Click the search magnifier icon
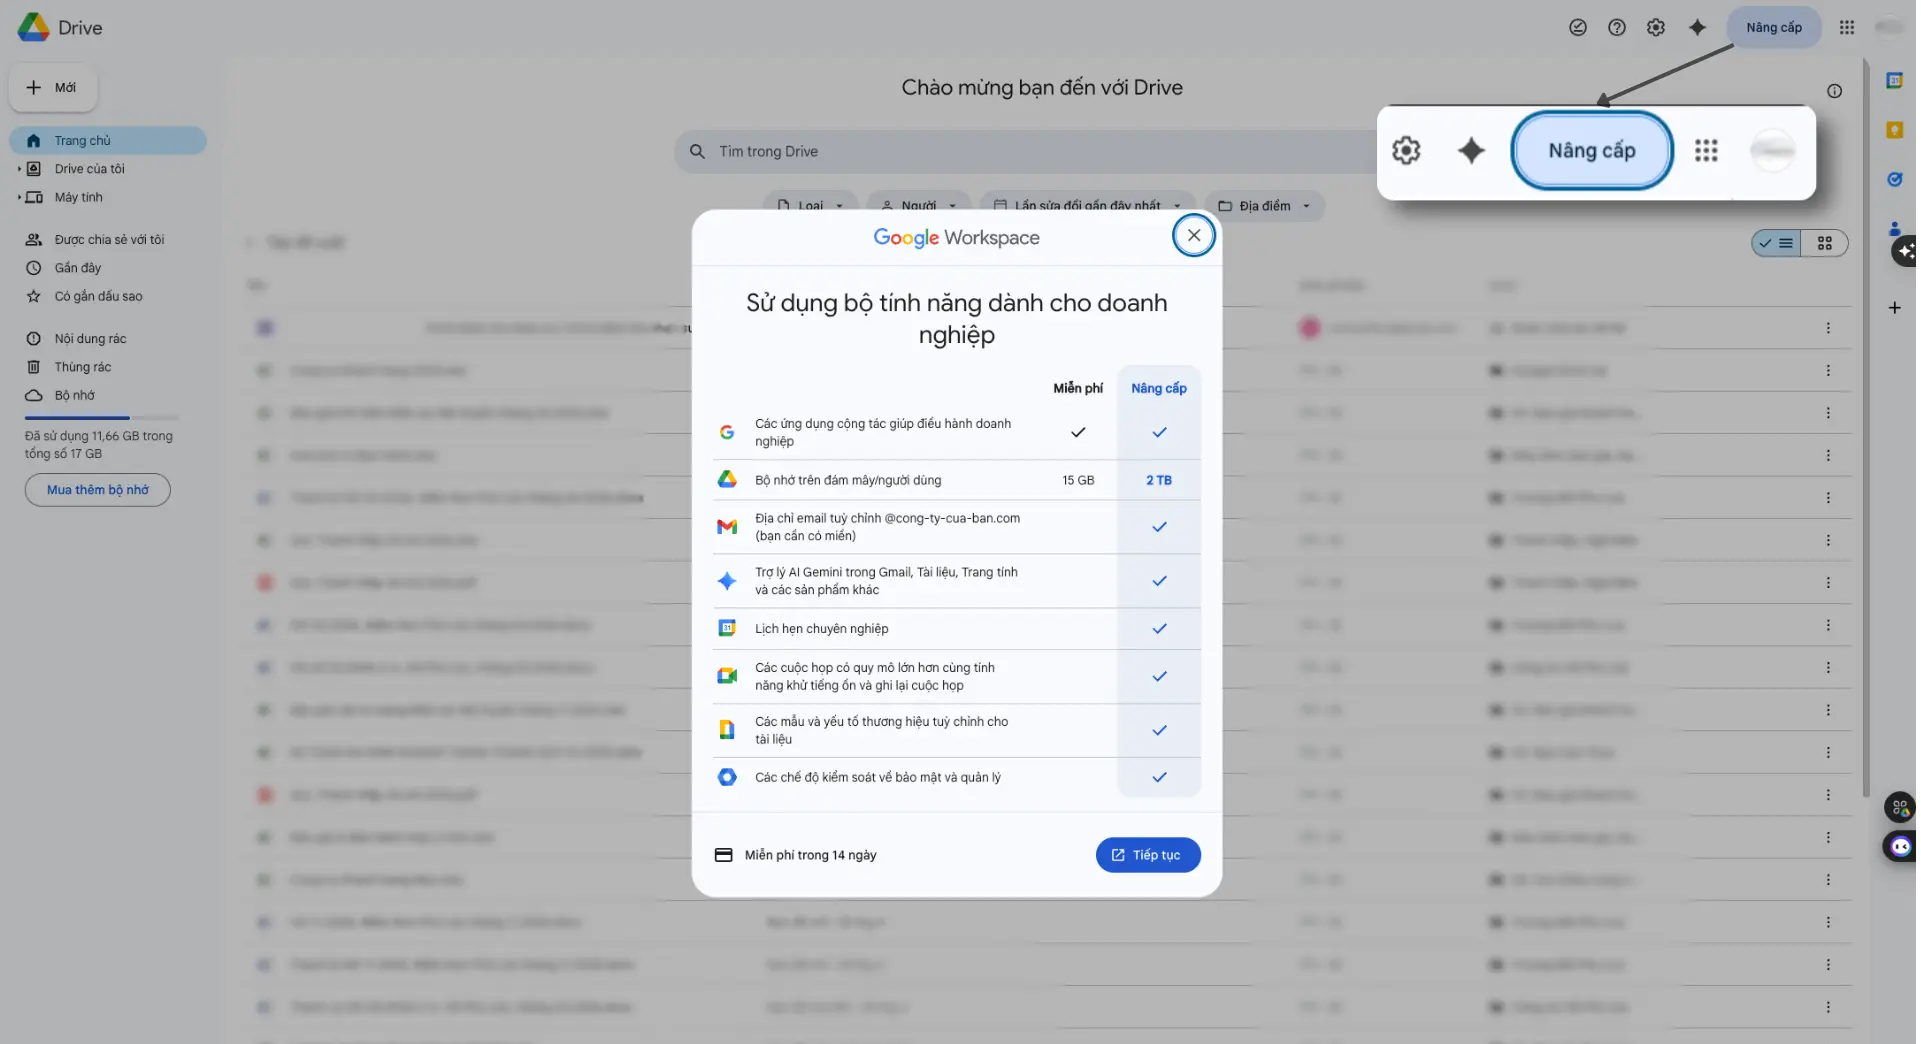The image size is (1921, 1044). pyautogui.click(x=698, y=152)
